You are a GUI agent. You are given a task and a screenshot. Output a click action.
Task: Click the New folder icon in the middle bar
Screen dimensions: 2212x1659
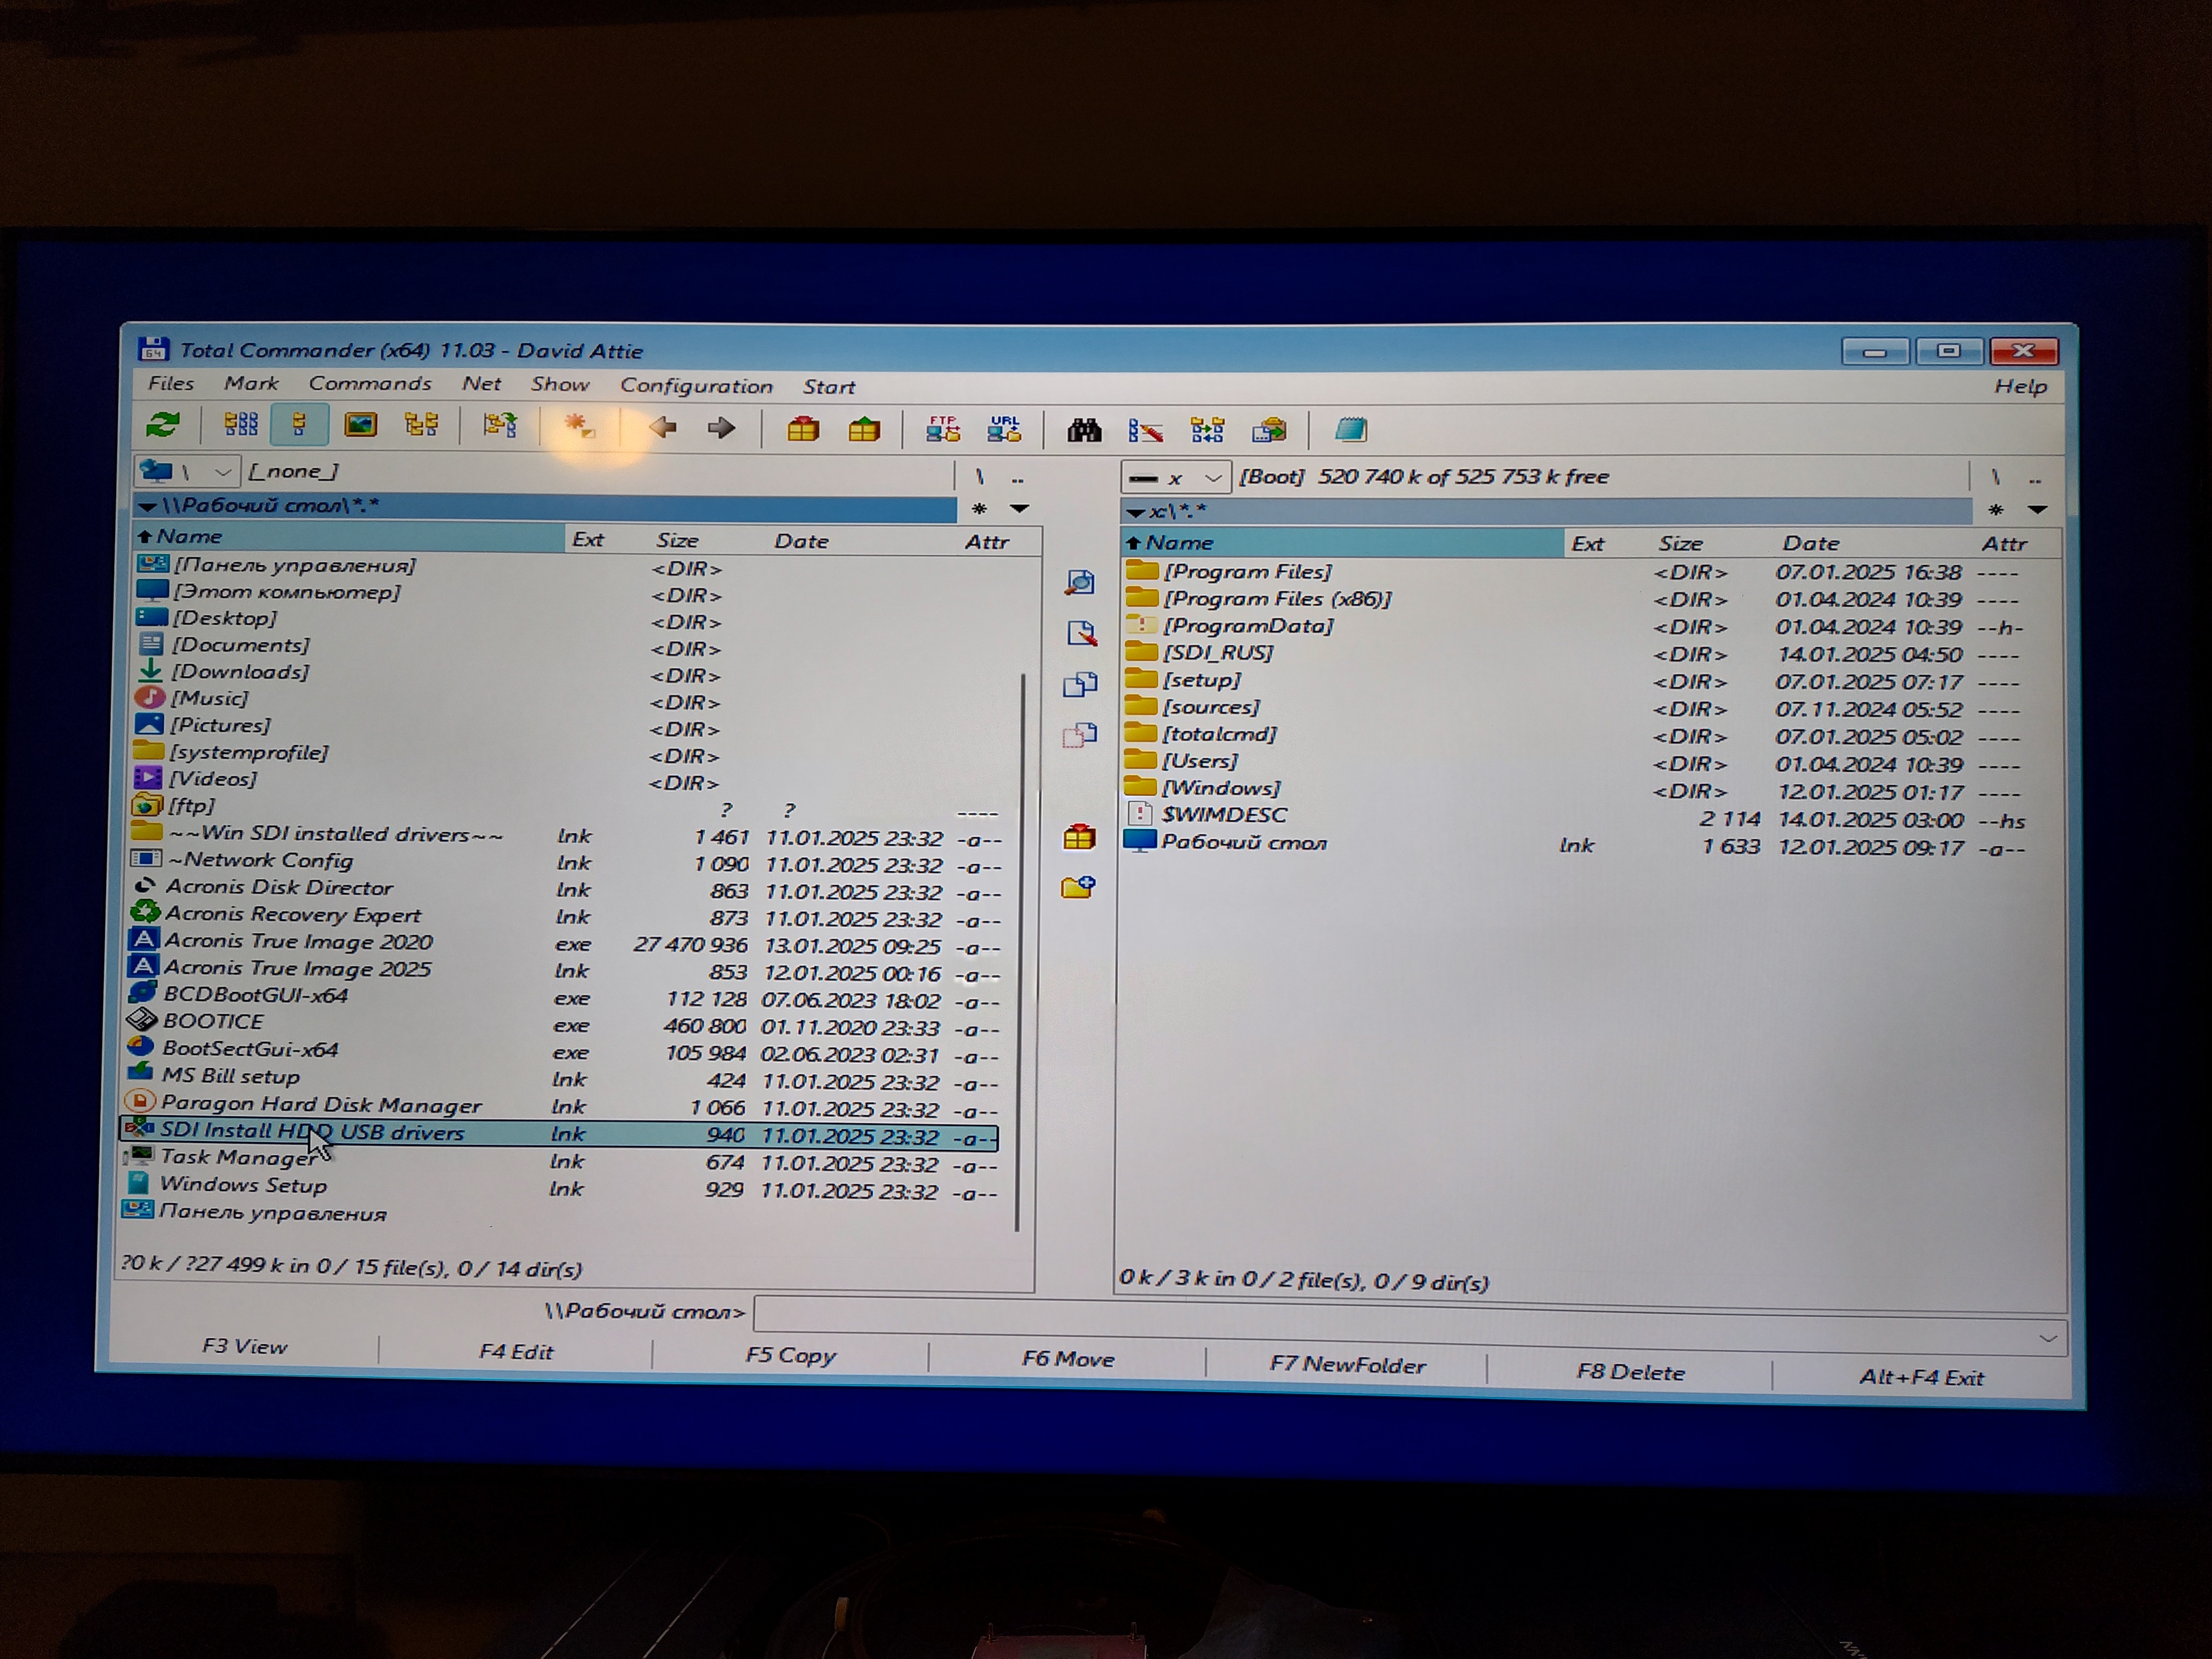[1078, 888]
